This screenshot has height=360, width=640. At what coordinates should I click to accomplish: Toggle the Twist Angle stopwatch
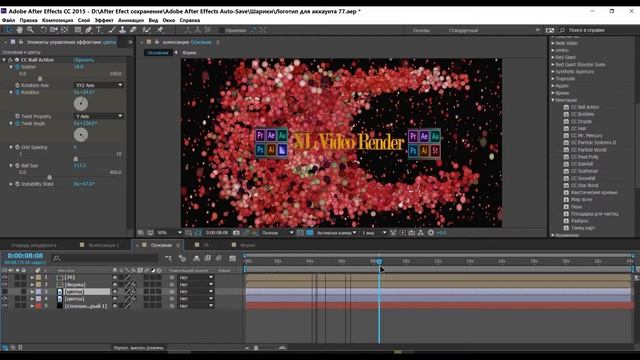tap(17, 123)
